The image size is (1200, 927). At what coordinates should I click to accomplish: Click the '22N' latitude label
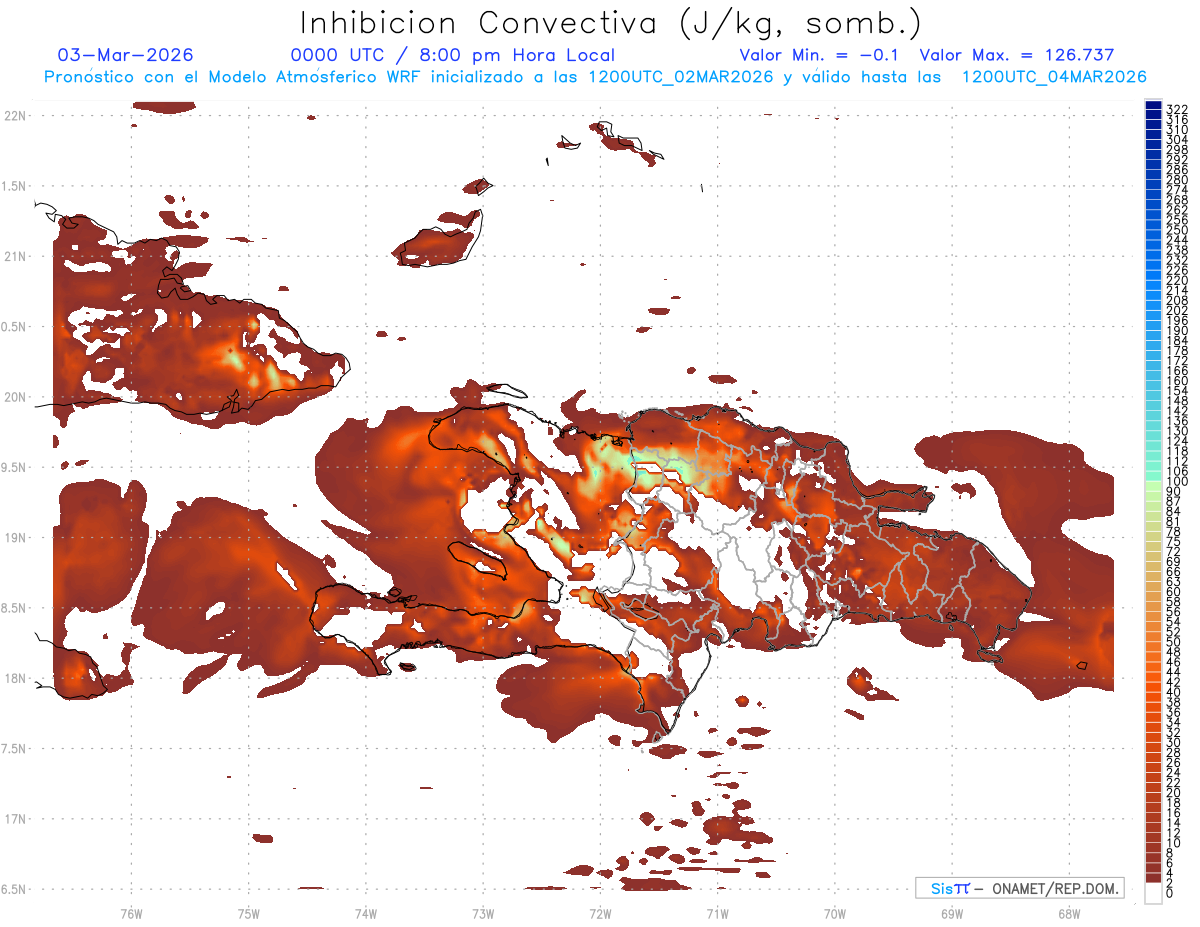coord(15,115)
